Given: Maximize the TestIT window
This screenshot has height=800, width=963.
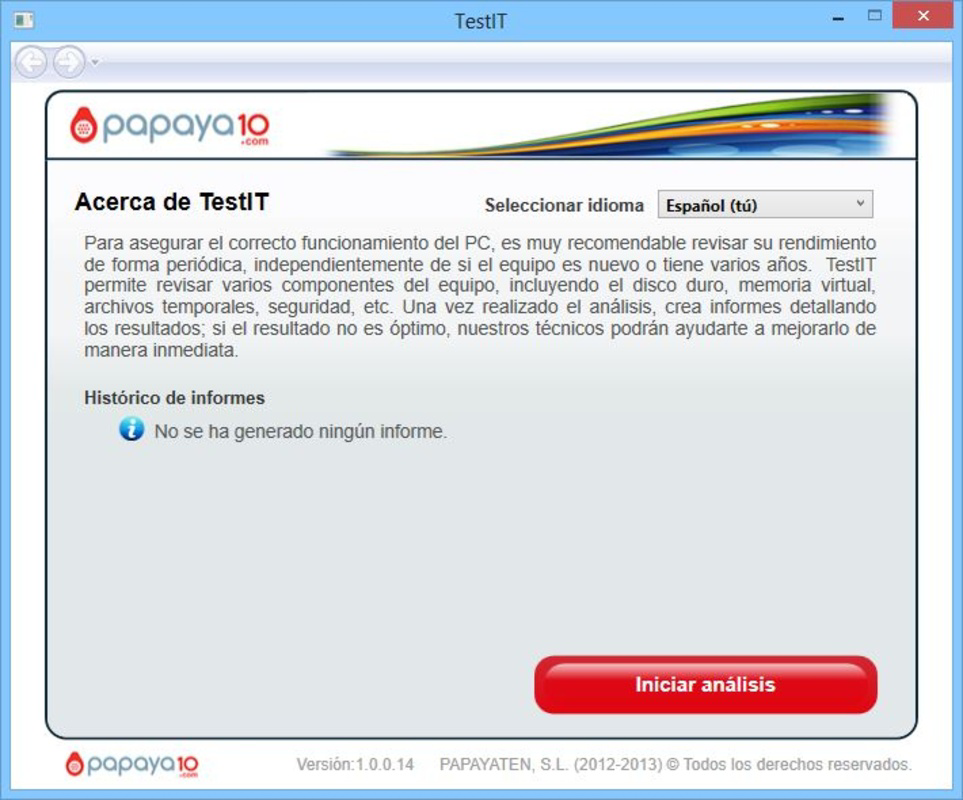Looking at the screenshot, I should click(x=875, y=16).
